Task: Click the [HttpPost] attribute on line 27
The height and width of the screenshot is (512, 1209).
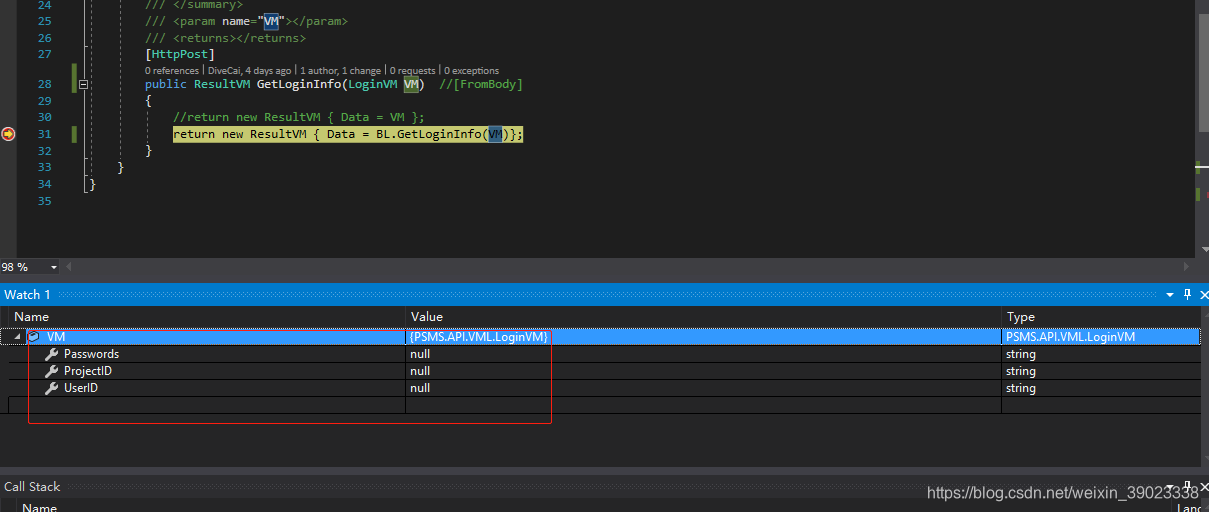Action: (180, 54)
